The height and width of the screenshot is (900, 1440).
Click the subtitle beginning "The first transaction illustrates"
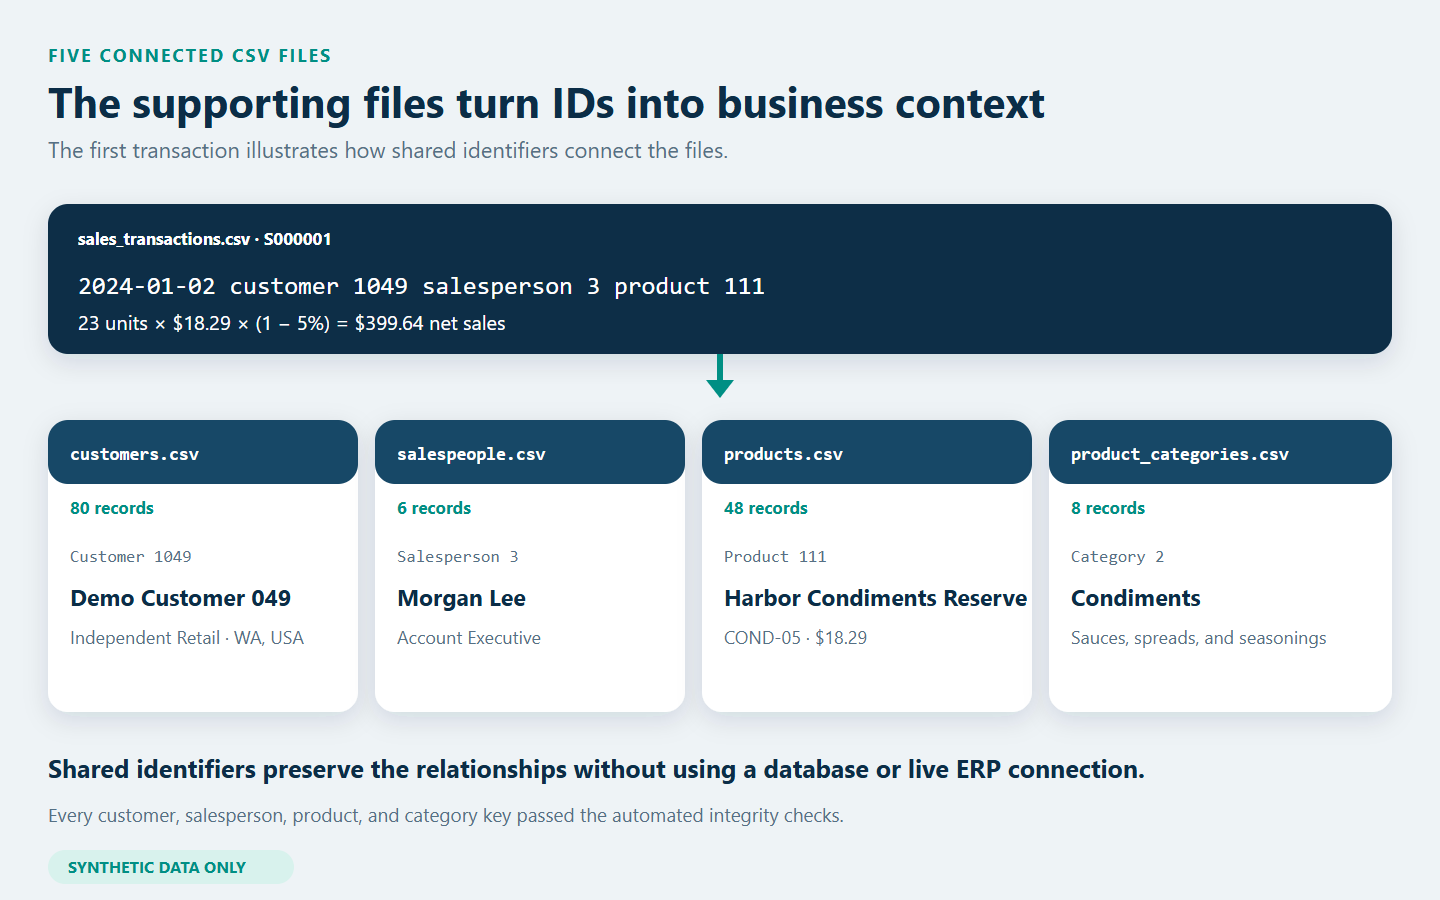point(388,151)
